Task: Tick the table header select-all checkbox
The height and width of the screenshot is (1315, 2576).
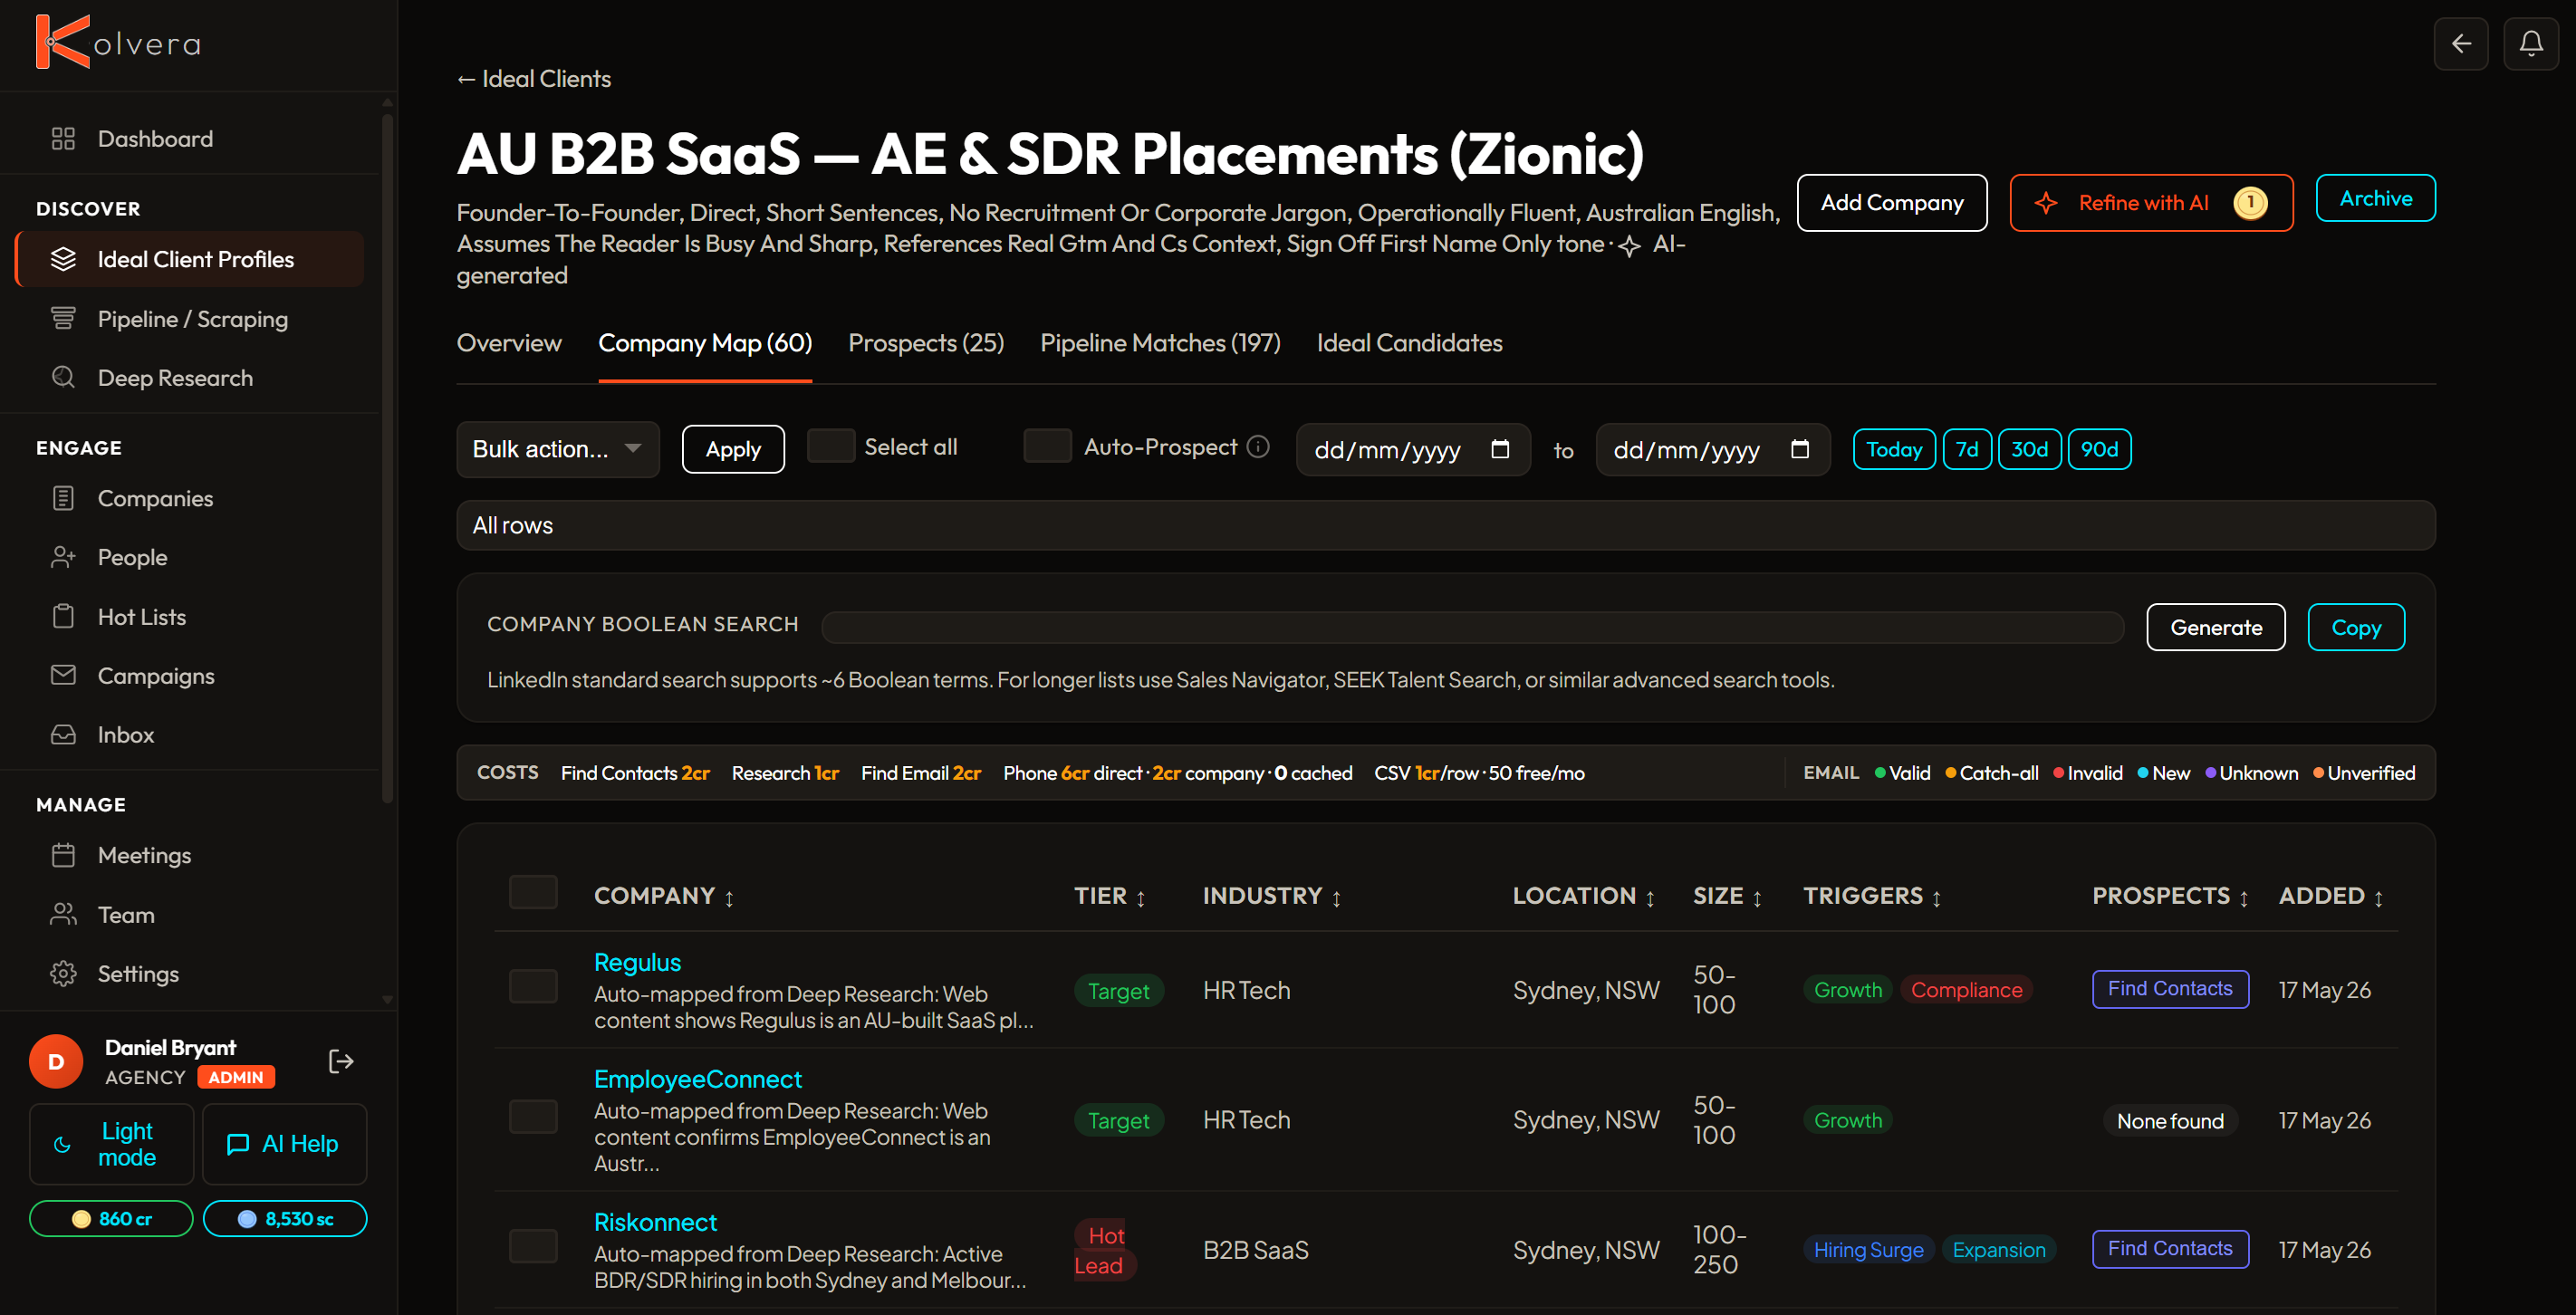Action: tap(533, 892)
